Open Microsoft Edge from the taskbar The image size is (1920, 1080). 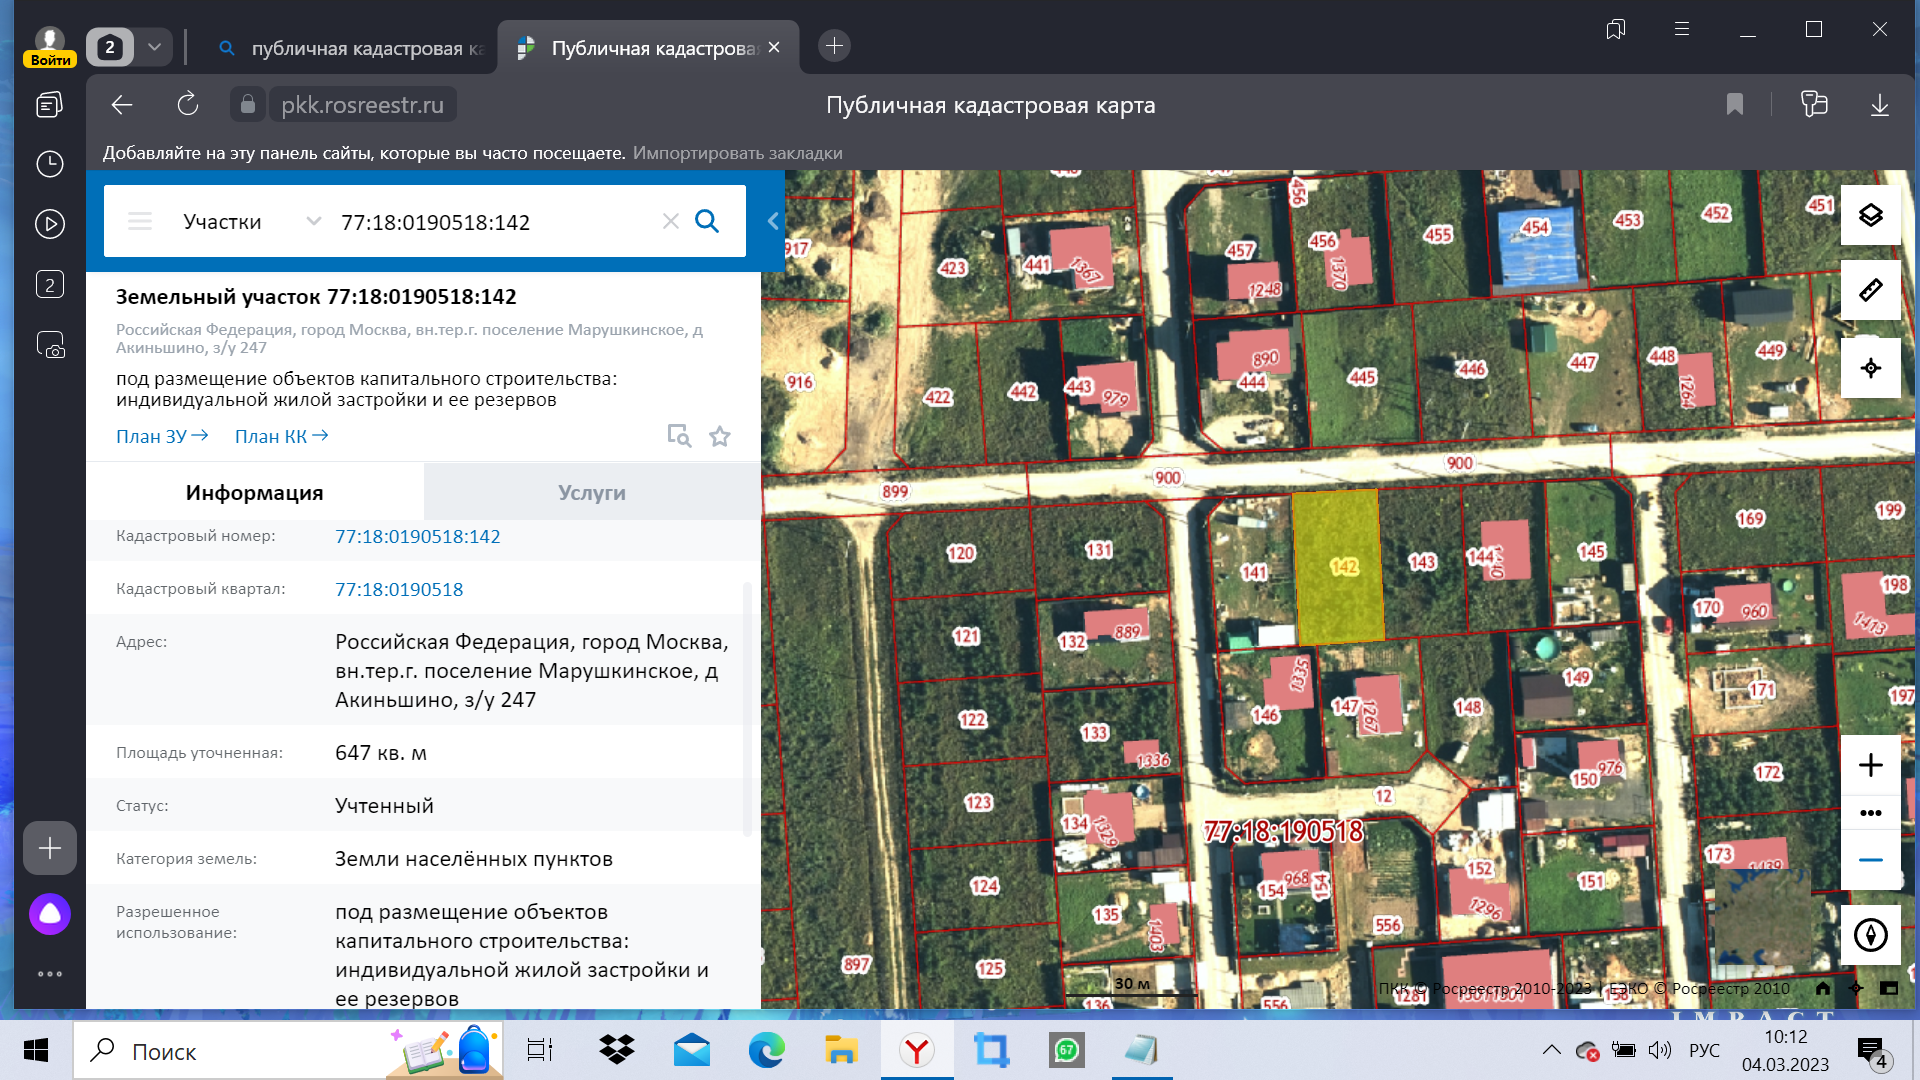[766, 1050]
